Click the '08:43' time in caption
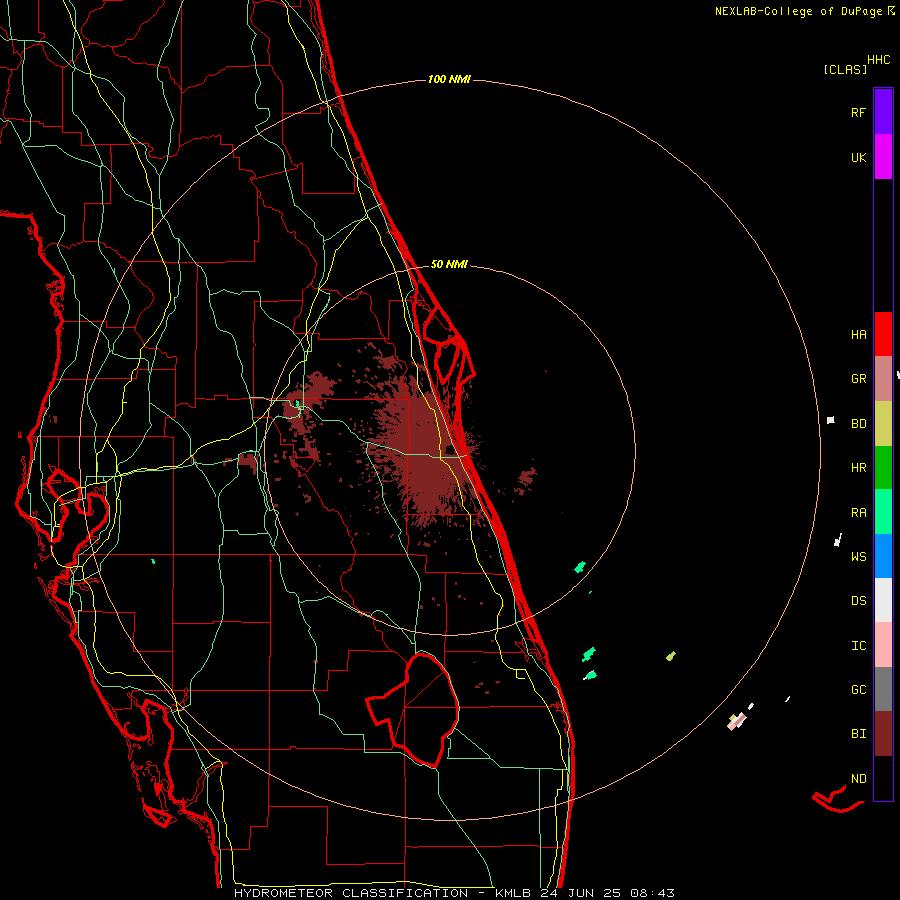The width and height of the screenshot is (900, 900). [x=652, y=893]
